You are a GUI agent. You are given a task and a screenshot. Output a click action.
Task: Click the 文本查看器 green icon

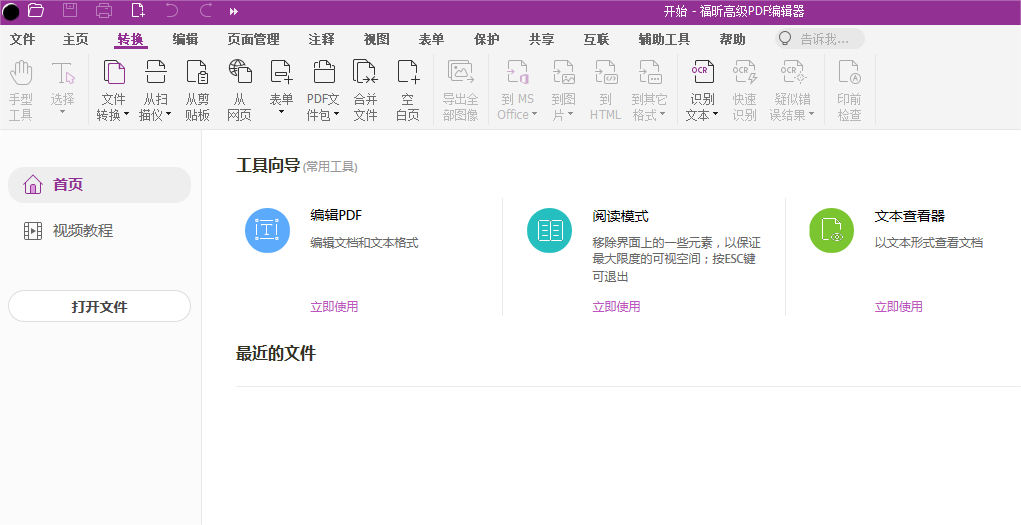(831, 231)
